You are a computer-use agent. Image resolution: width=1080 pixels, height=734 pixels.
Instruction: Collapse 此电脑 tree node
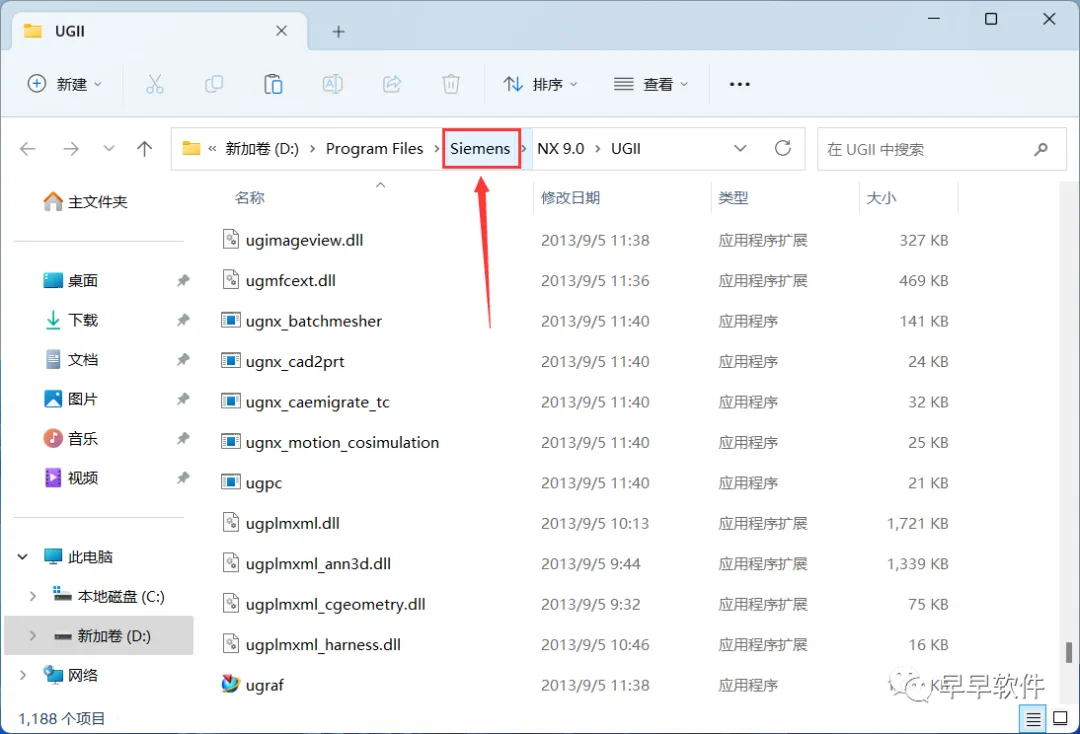[23, 556]
